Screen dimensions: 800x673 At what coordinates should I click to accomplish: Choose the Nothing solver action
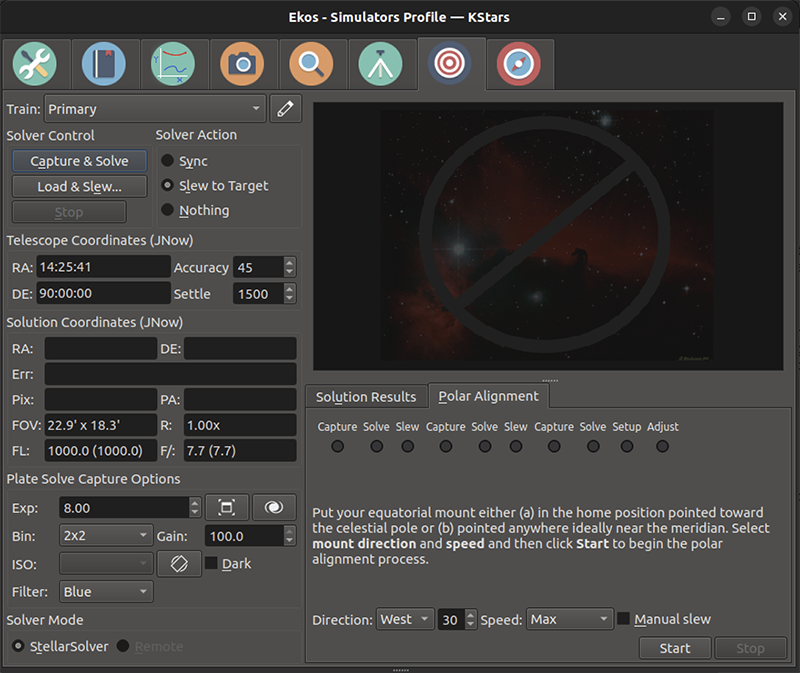coord(168,211)
